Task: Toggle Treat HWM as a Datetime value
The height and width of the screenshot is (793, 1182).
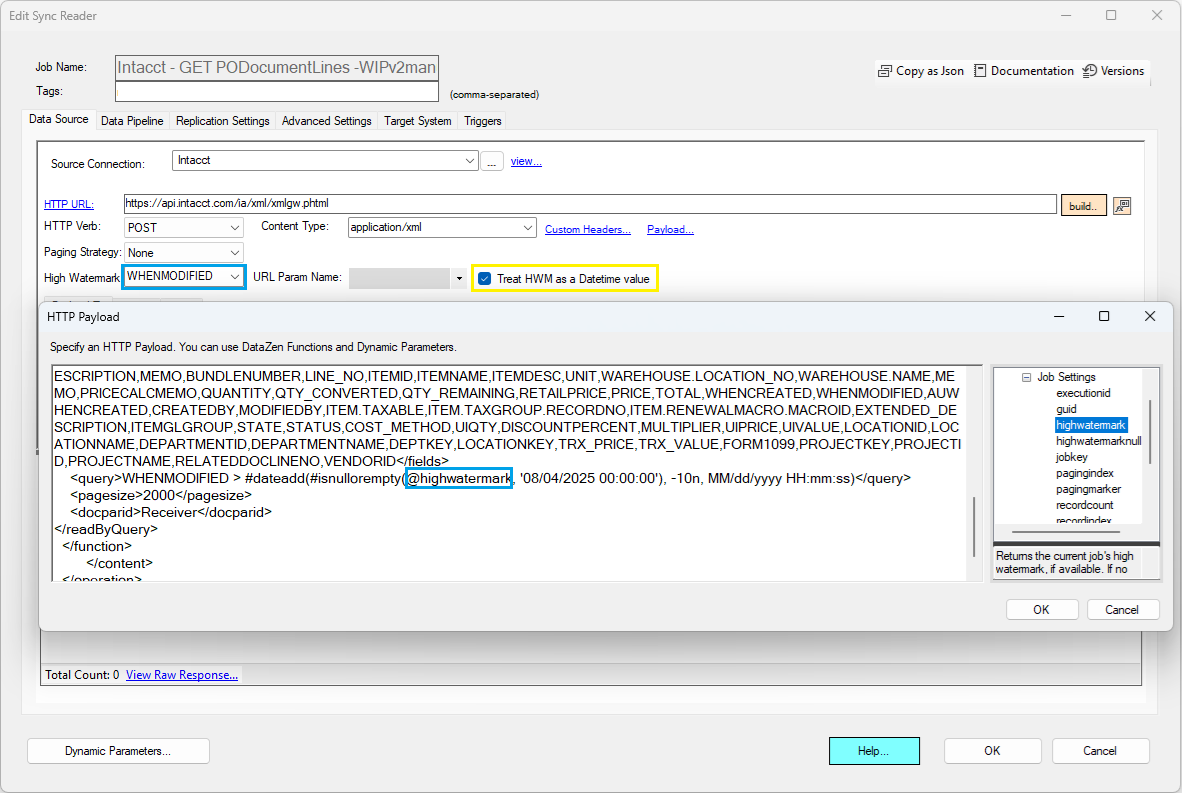Action: (x=485, y=279)
